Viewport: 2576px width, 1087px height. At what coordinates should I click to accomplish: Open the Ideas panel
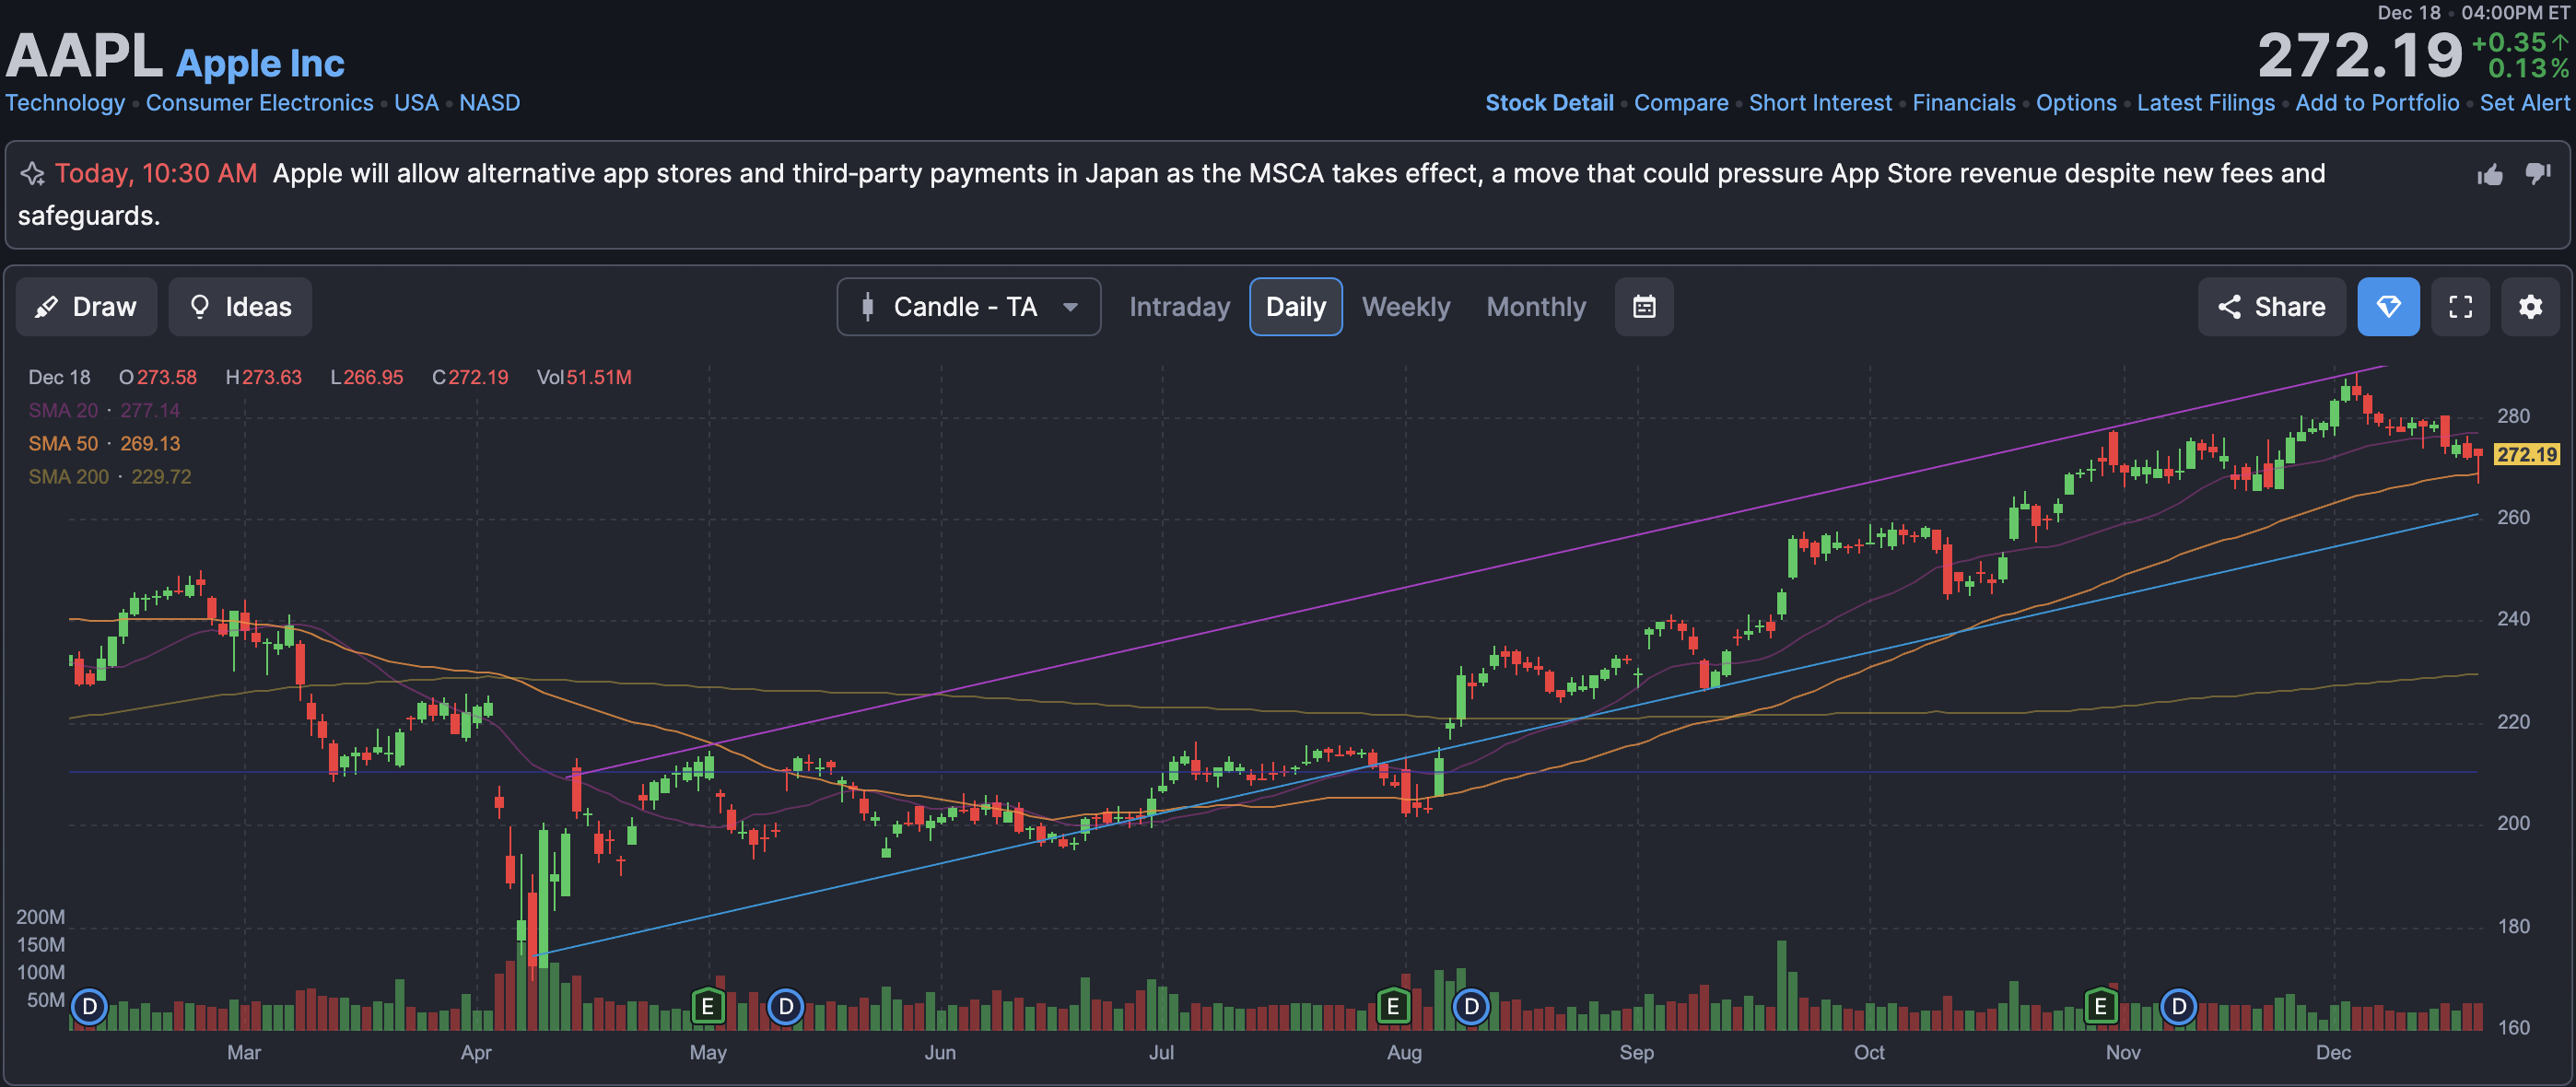coord(240,307)
